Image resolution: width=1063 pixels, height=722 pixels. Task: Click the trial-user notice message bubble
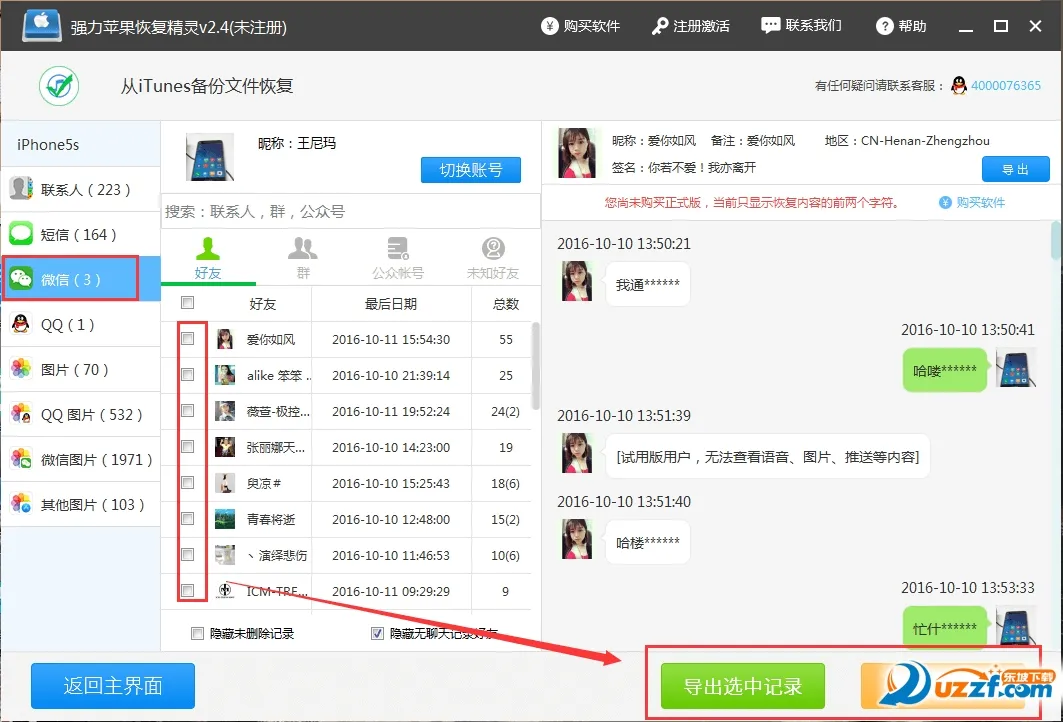[767, 456]
